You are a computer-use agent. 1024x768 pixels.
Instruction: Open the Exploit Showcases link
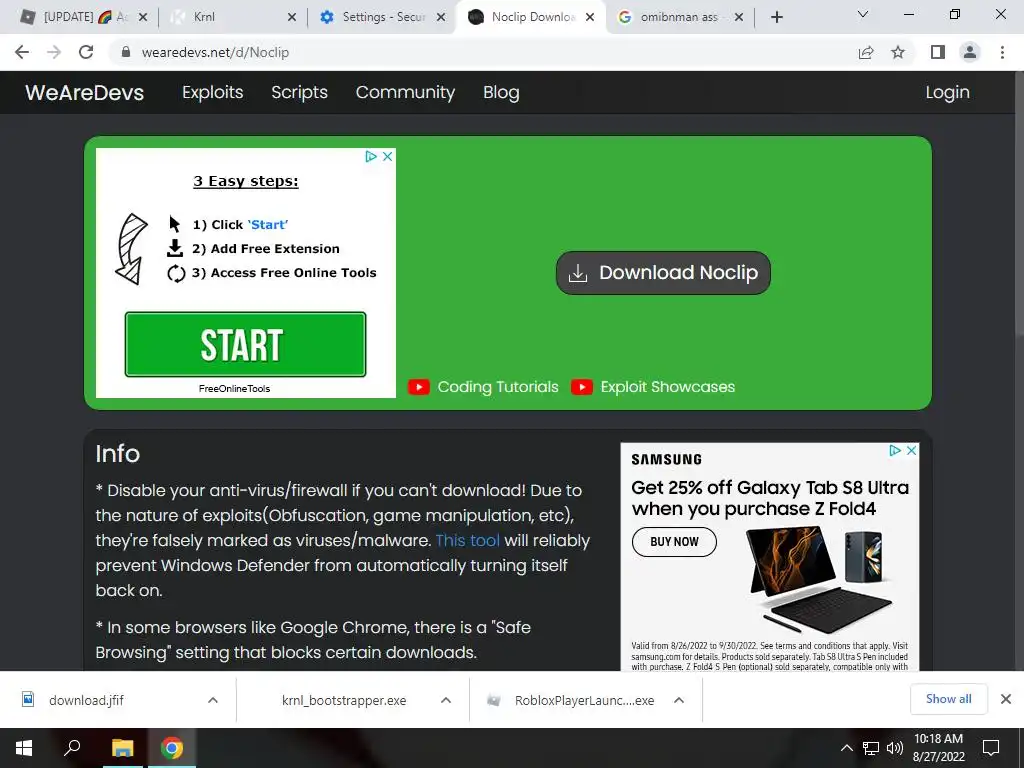[x=667, y=387]
